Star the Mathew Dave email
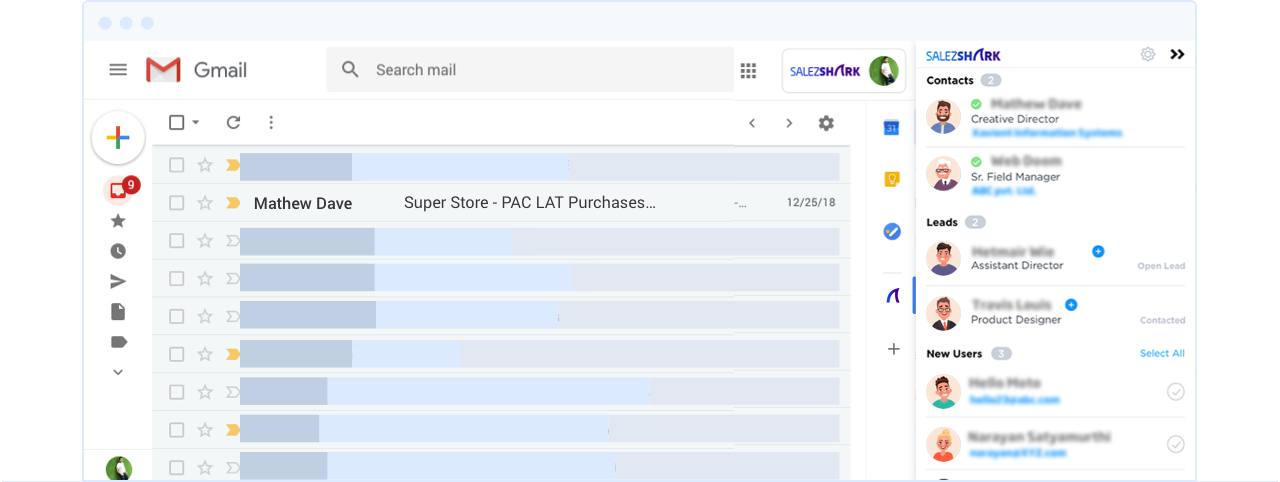Screen dimensions: 1280x482 205,203
